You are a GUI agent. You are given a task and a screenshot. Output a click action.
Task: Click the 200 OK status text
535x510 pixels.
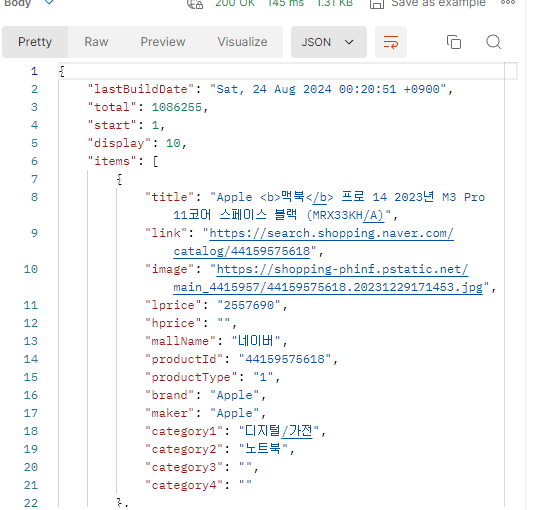pos(235,3)
